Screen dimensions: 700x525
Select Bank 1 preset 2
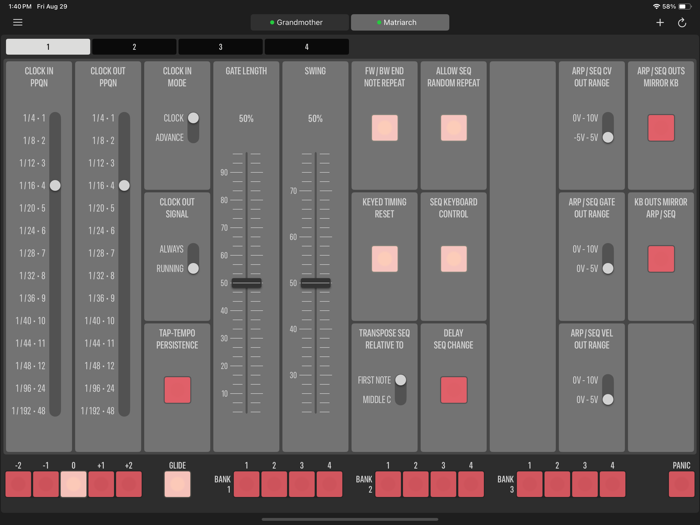point(274,484)
